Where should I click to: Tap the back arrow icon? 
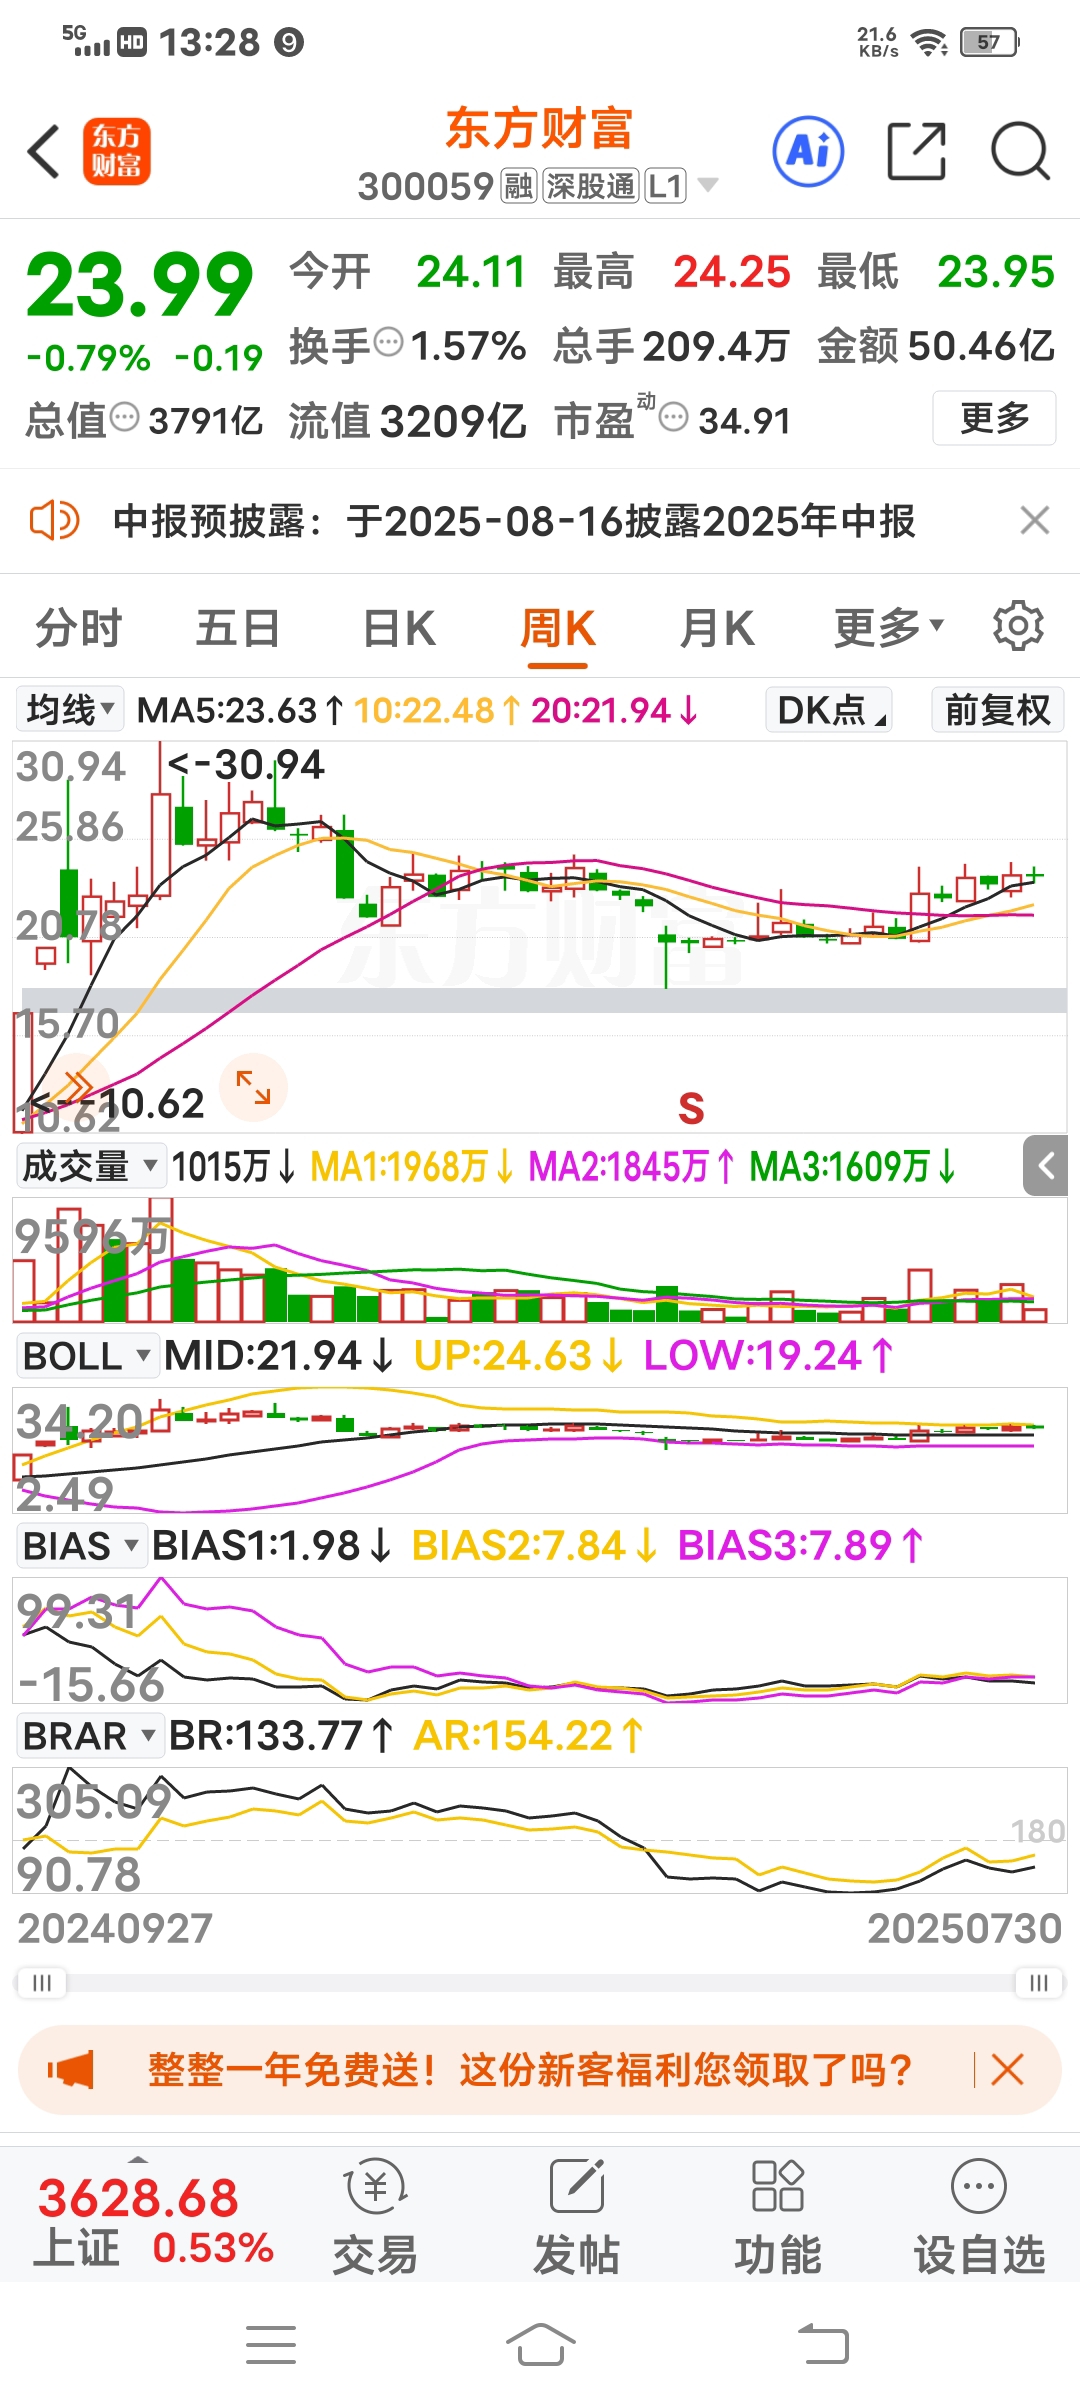44,152
